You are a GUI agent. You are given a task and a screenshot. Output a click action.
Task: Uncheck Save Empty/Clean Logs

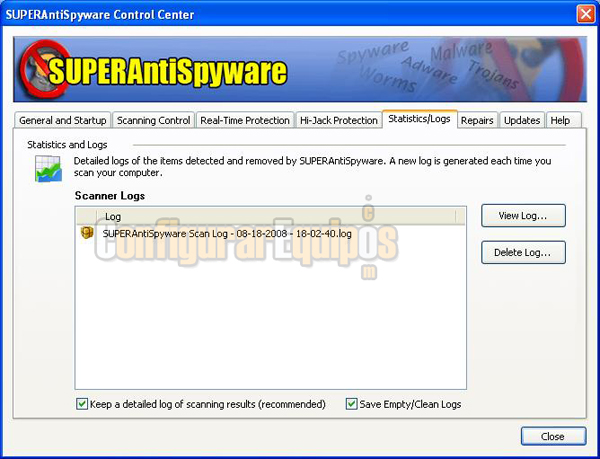coord(351,404)
